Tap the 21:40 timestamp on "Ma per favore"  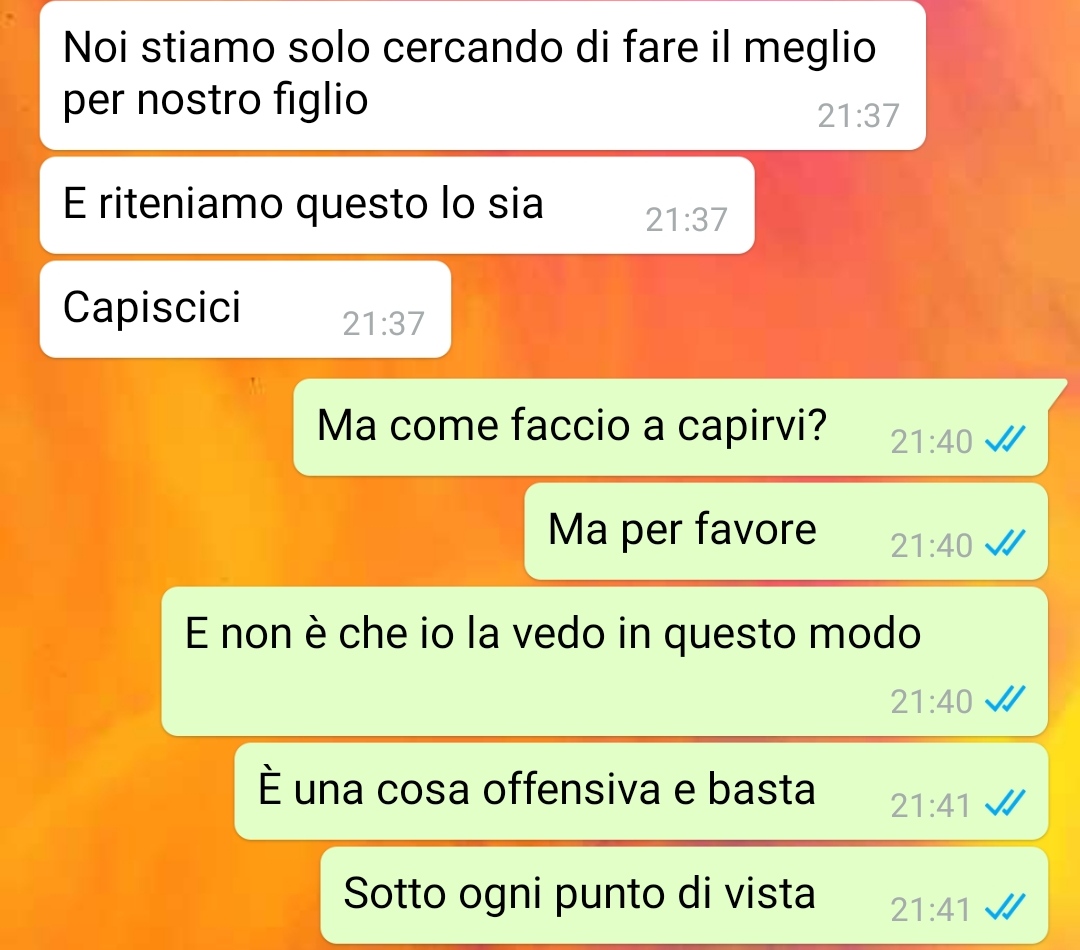click(x=931, y=545)
